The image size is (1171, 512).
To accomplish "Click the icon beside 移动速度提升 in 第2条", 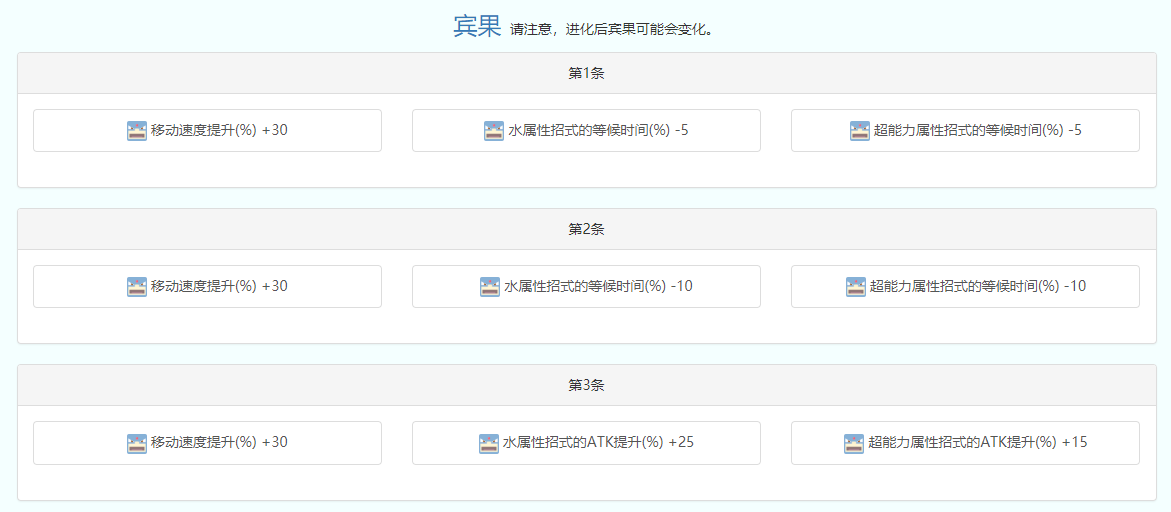I will pyautogui.click(x=137, y=287).
